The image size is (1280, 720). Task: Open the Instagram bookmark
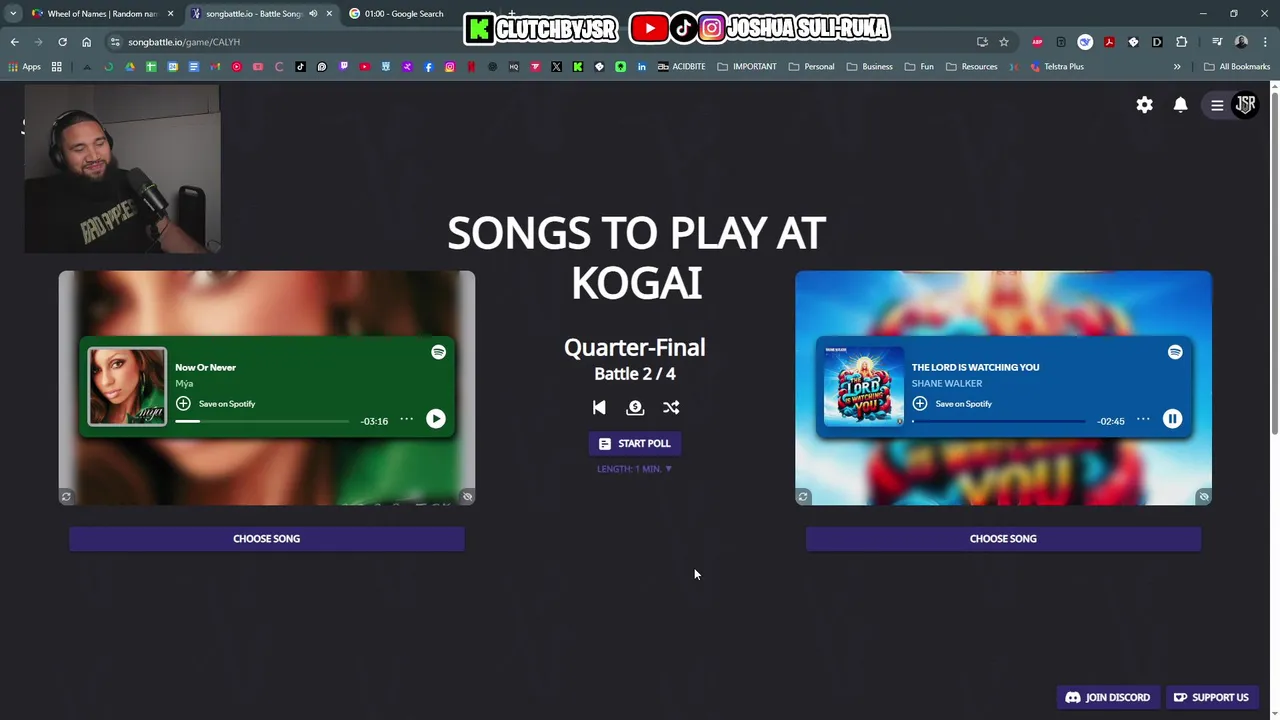coord(450,67)
